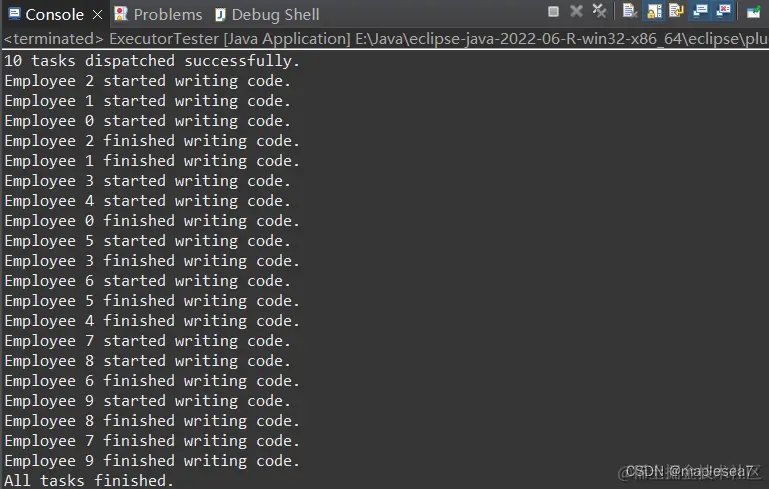Click the Terminate square stop icon

click(x=553, y=11)
